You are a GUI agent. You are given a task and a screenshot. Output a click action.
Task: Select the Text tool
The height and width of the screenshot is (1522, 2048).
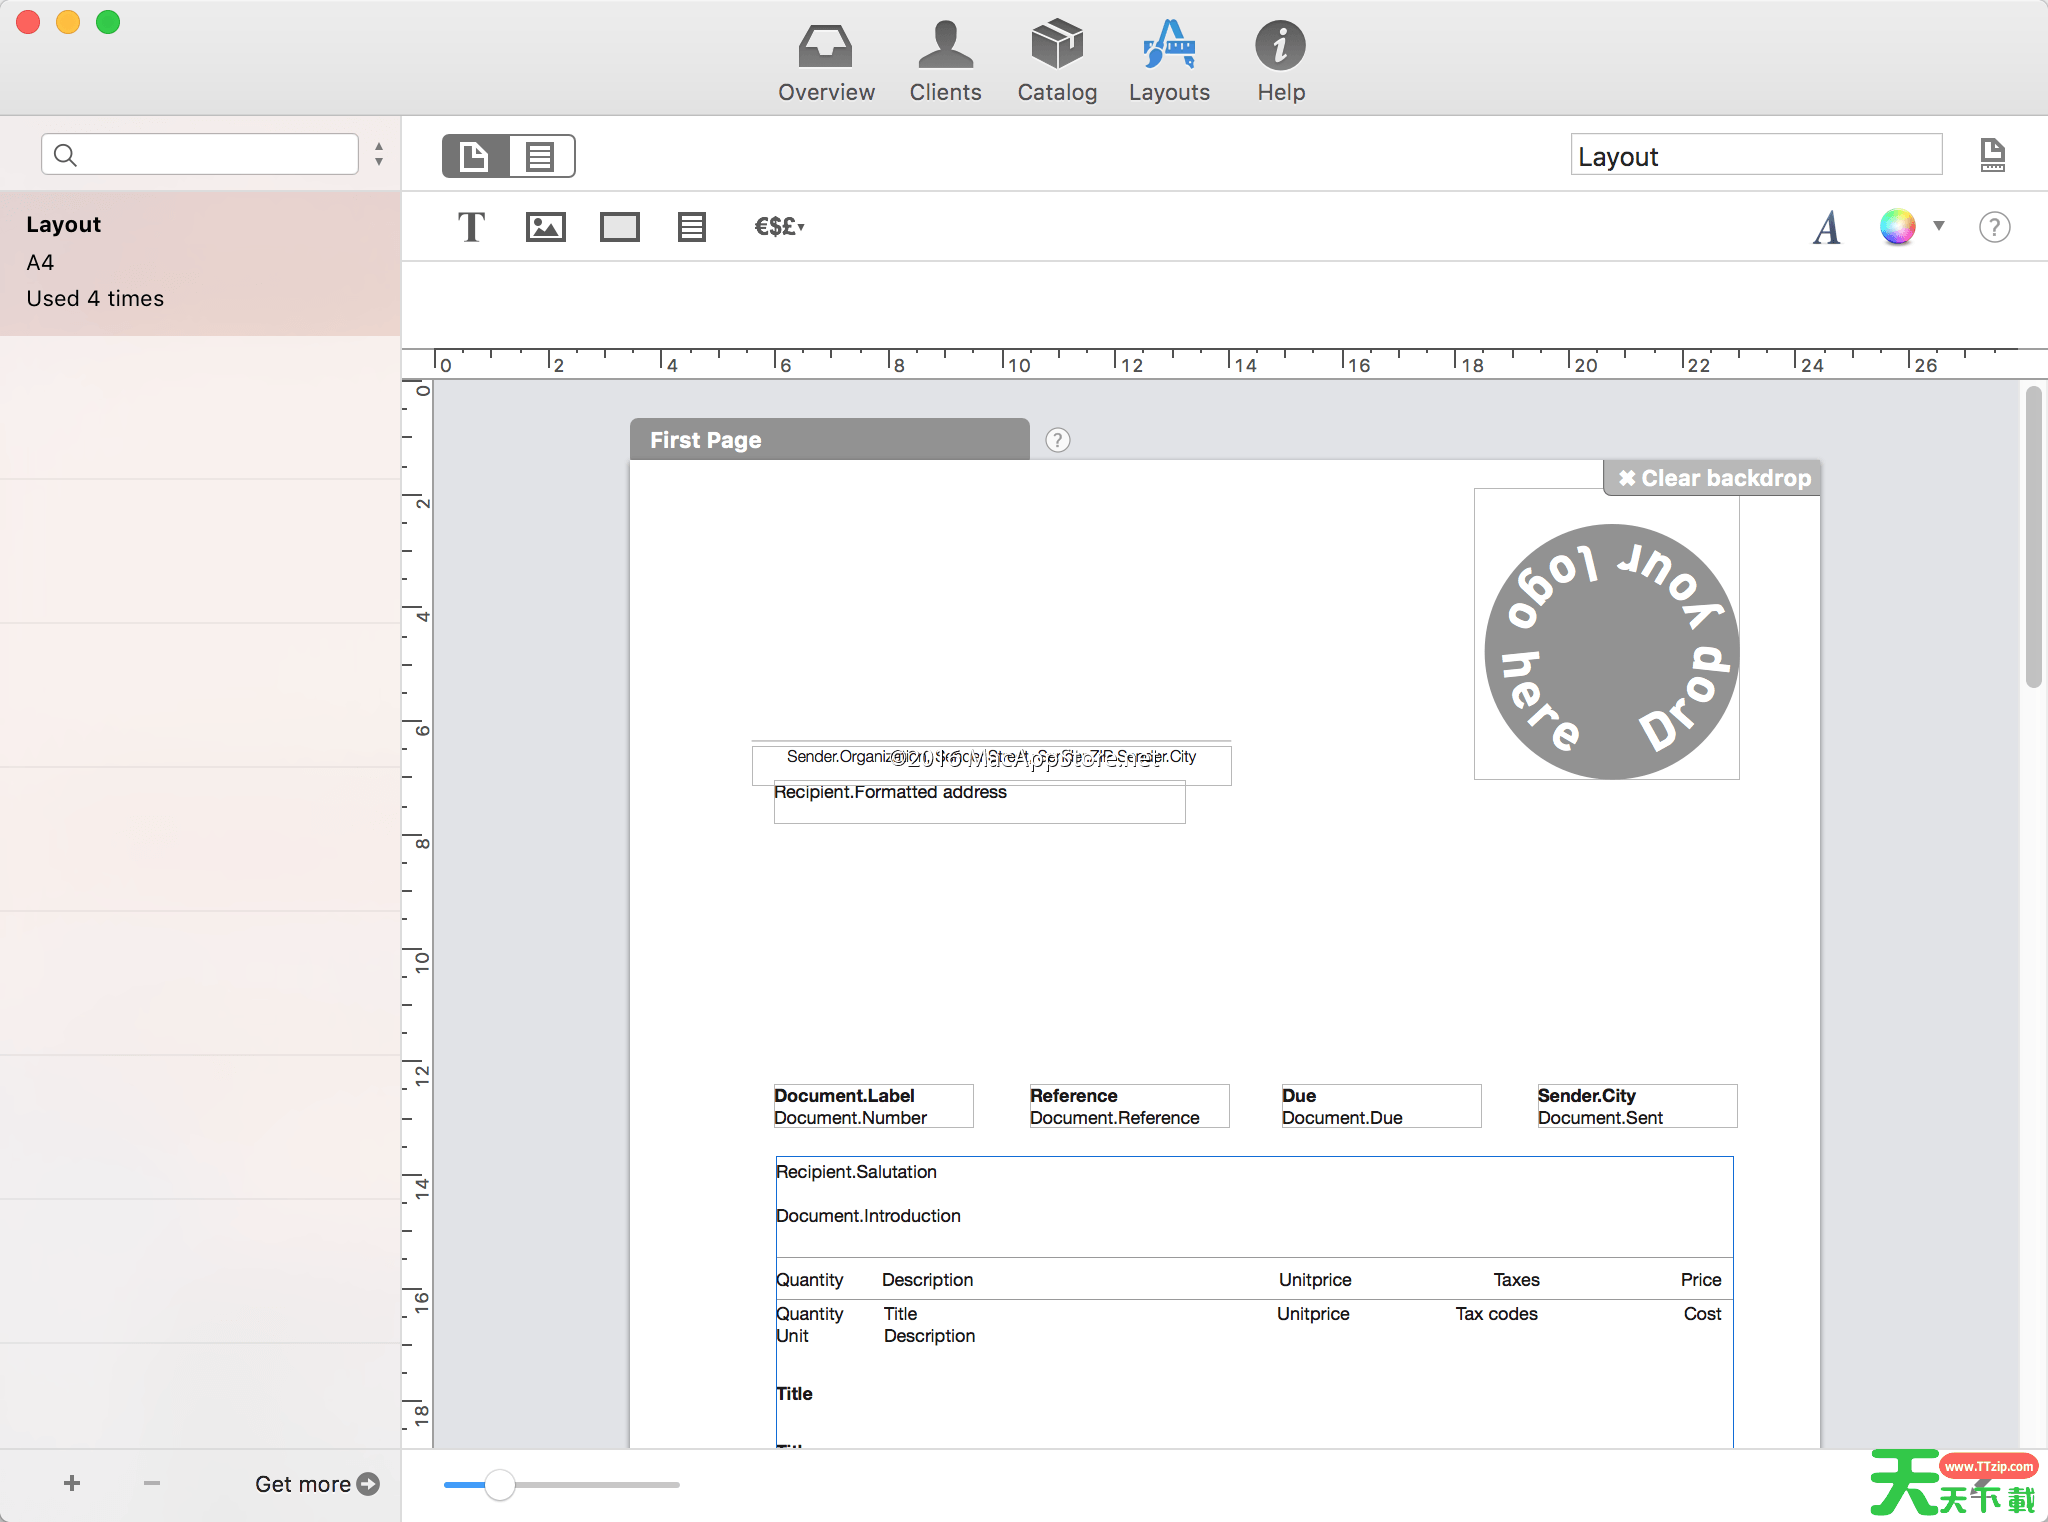click(x=471, y=227)
